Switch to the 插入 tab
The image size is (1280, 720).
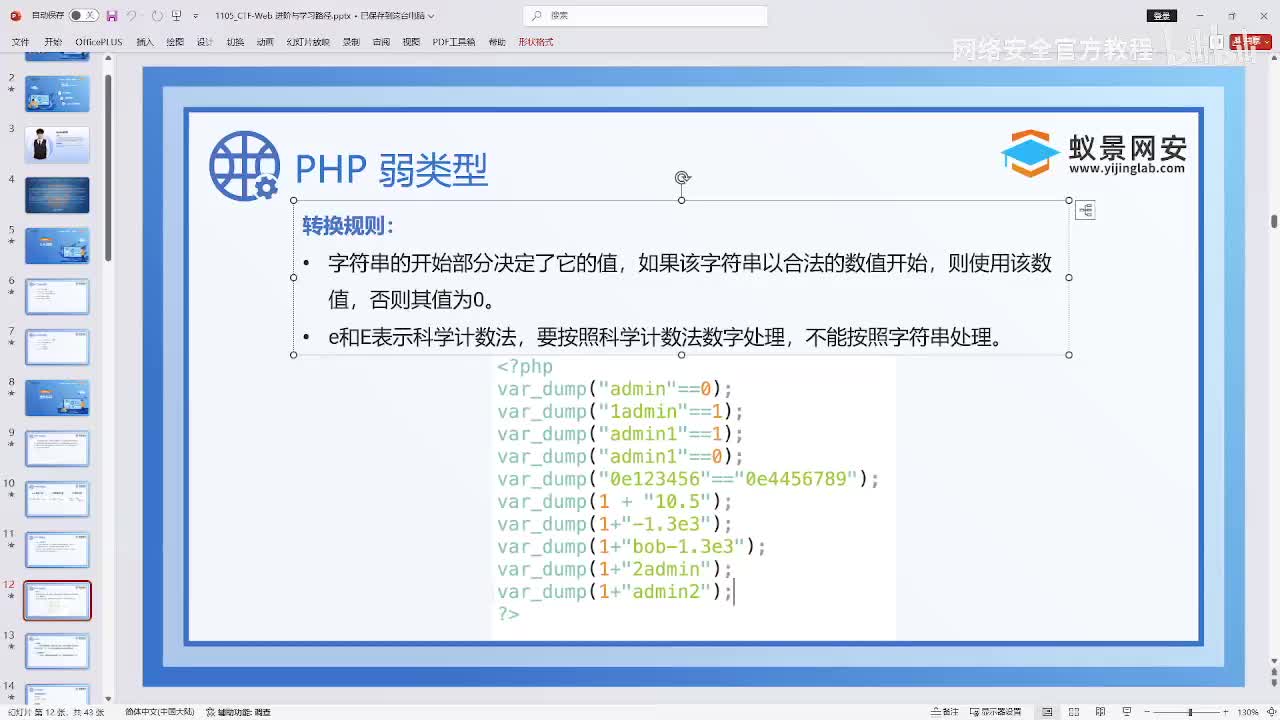click(x=145, y=42)
